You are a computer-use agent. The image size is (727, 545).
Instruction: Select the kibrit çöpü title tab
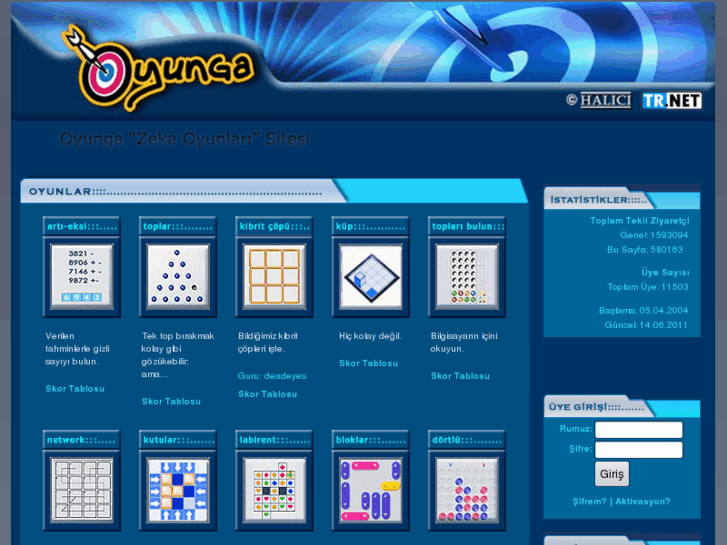[274, 226]
